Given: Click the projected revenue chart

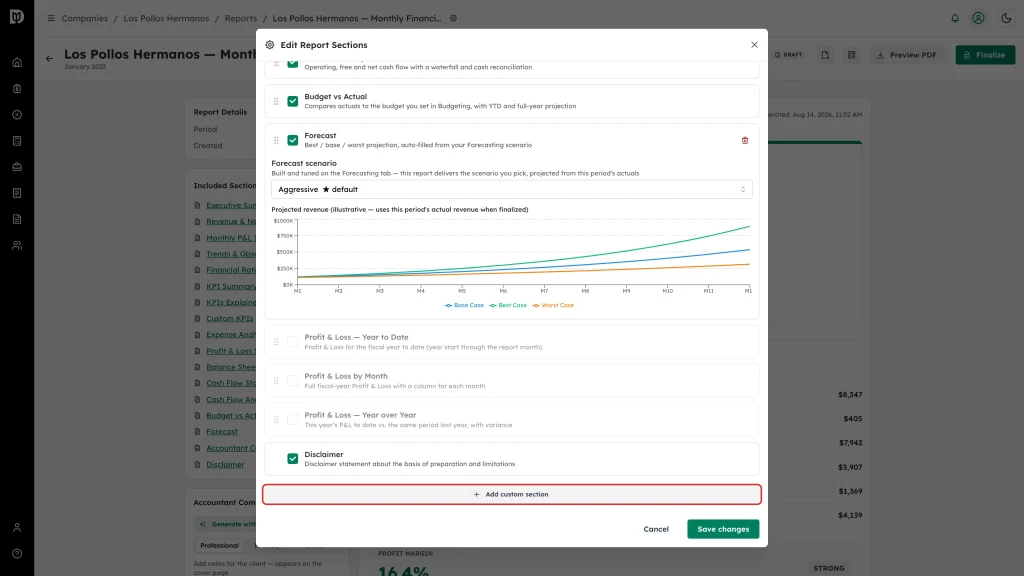Looking at the screenshot, I should (x=512, y=256).
